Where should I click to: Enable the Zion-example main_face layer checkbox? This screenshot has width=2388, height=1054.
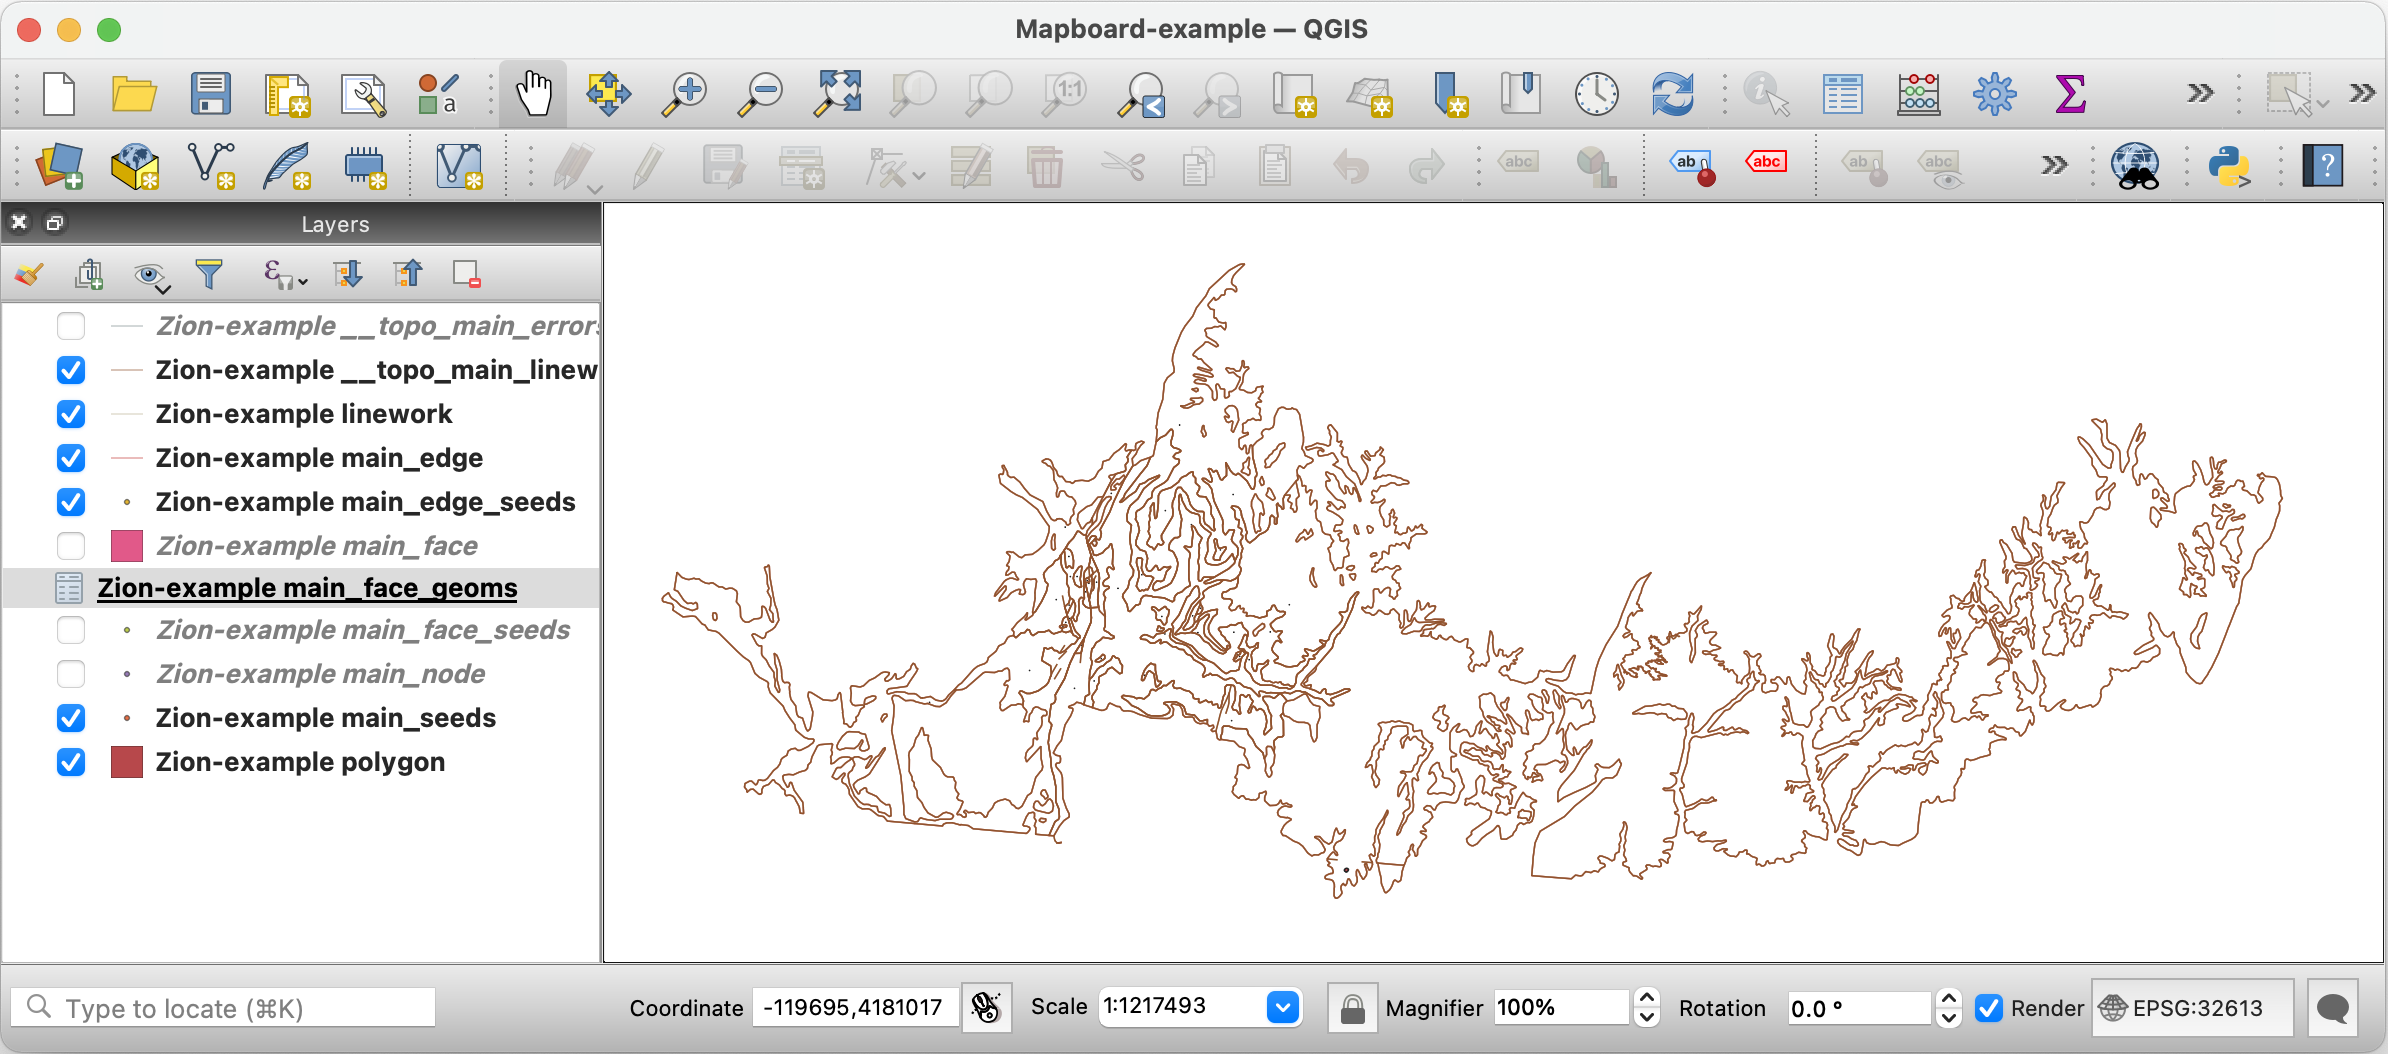tap(71, 546)
